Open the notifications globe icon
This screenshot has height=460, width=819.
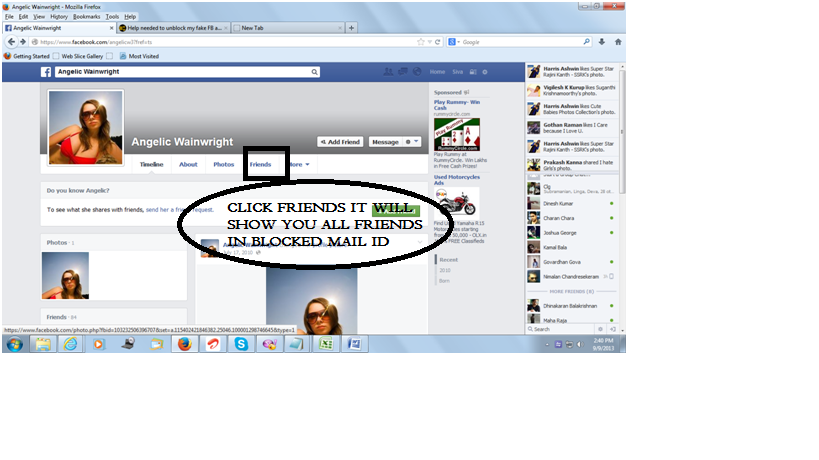click(x=417, y=72)
